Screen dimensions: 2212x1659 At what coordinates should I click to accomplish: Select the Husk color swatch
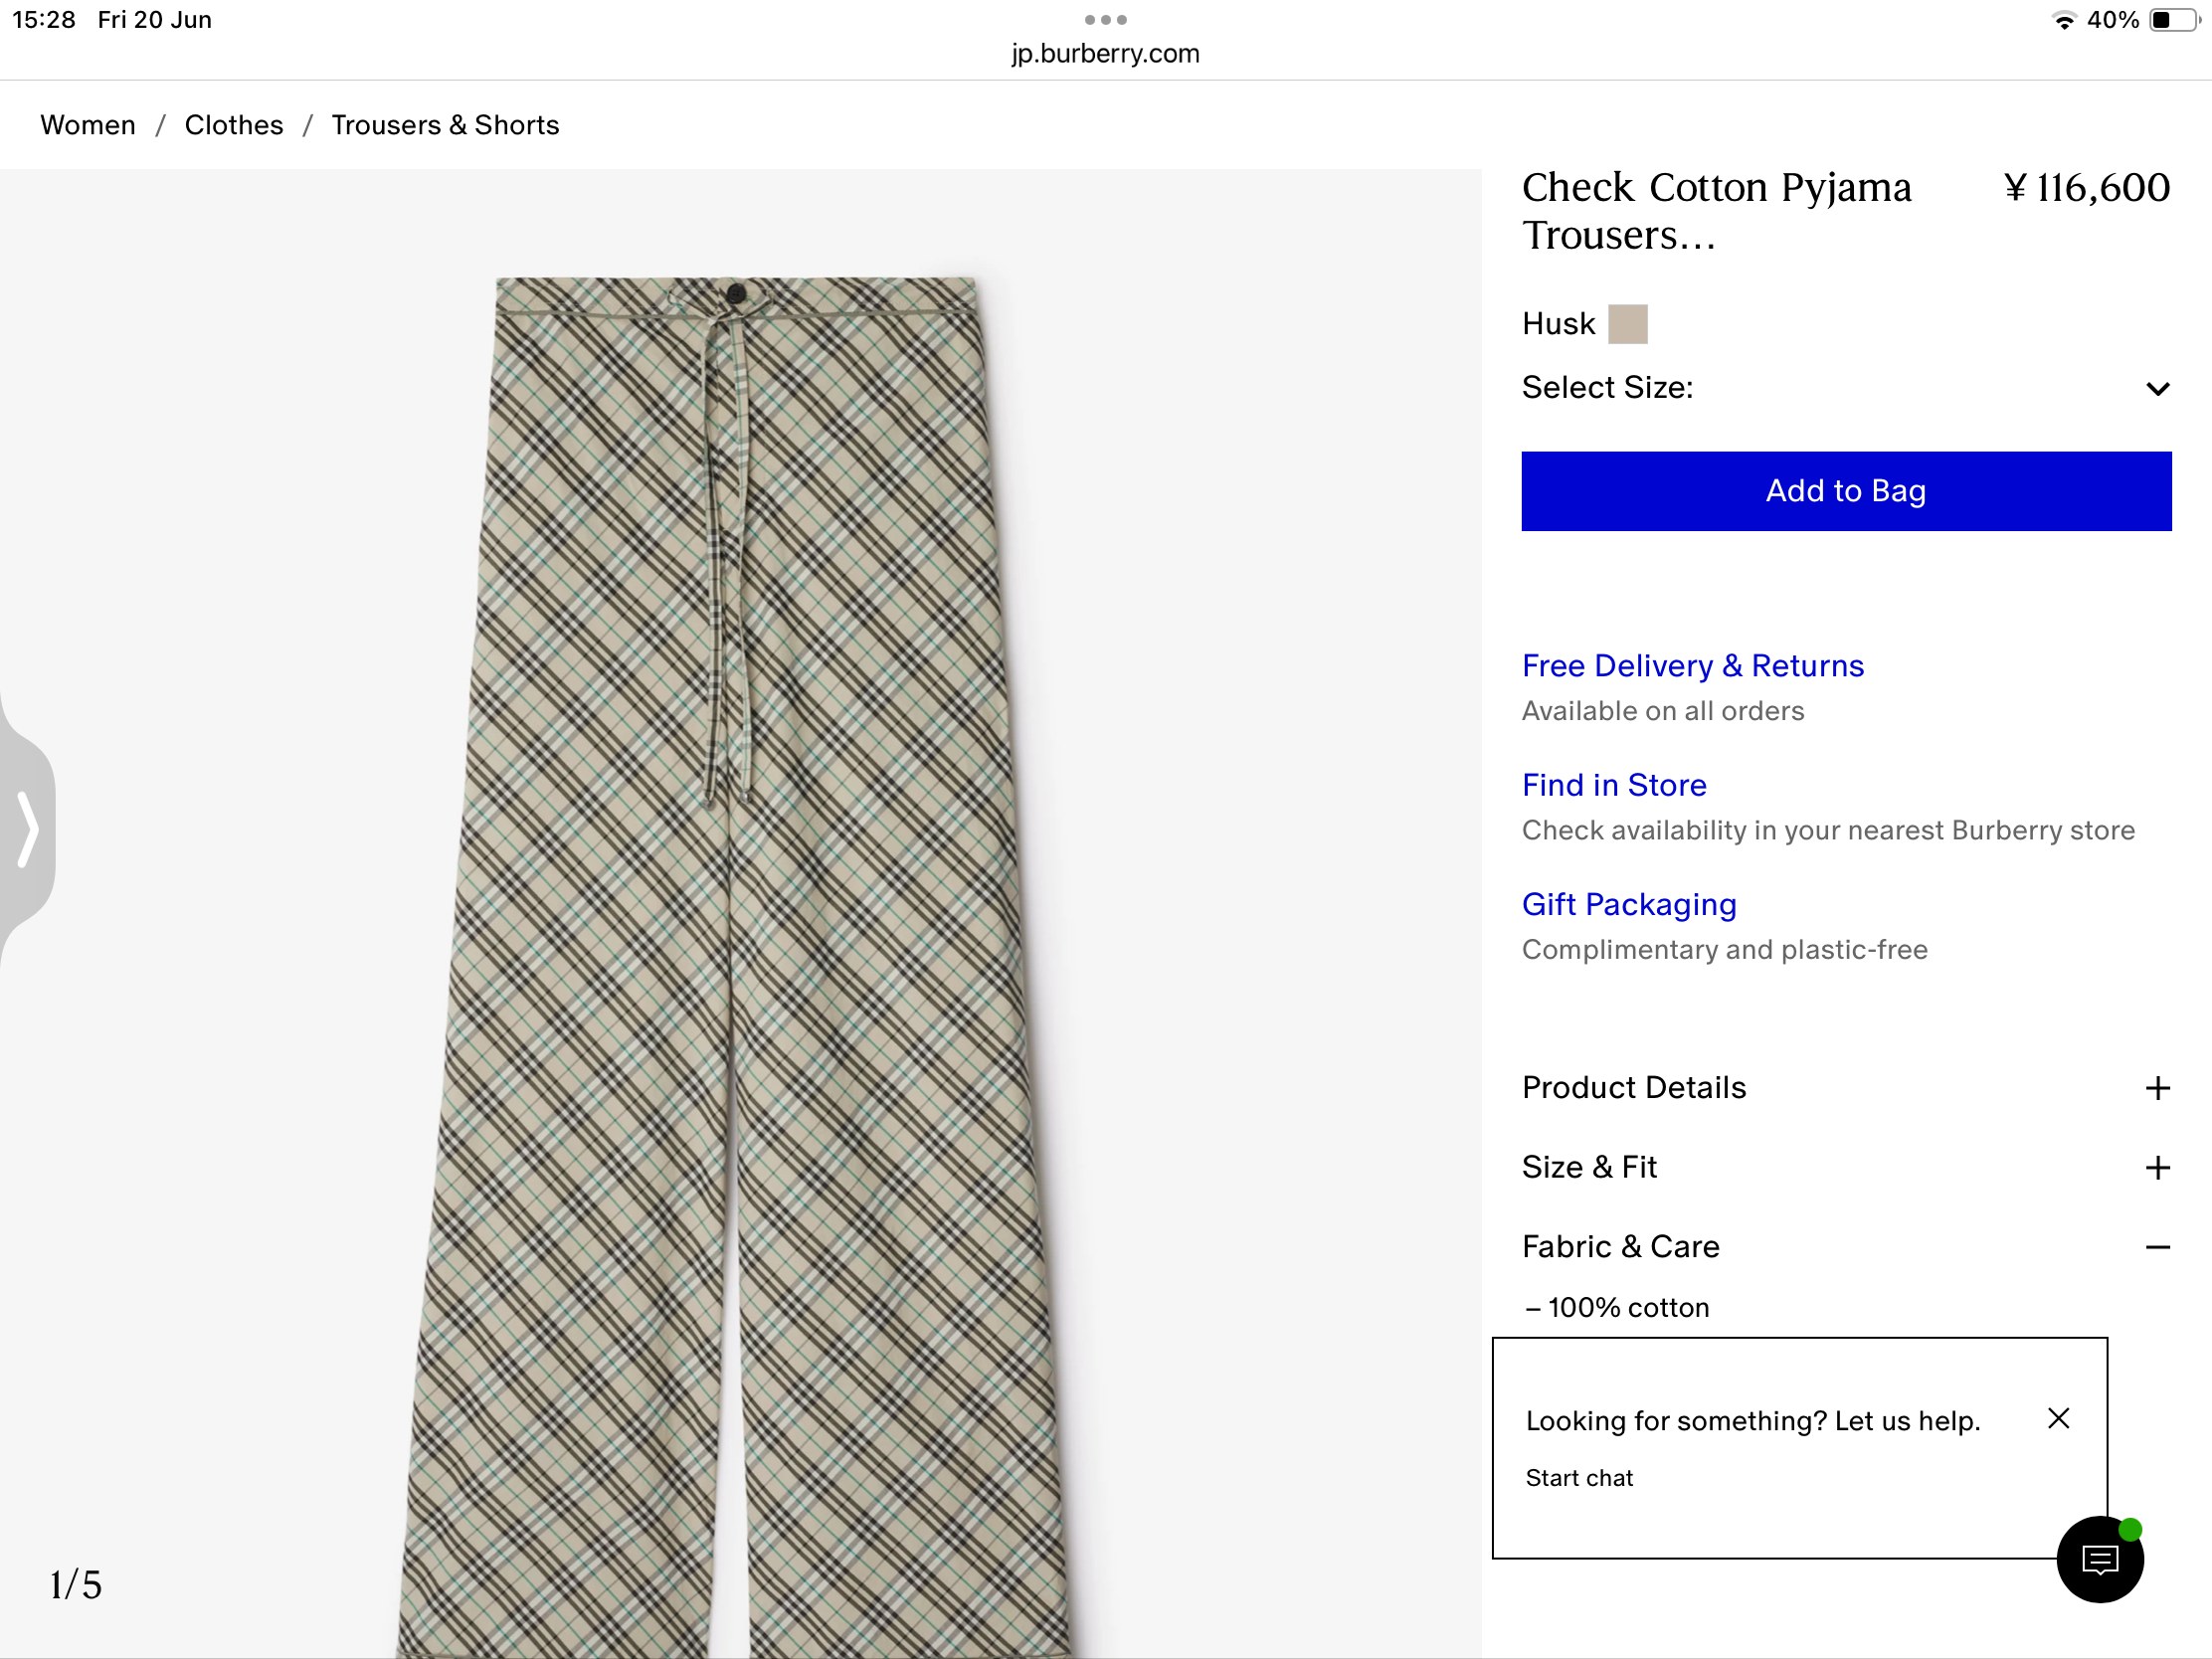tap(1627, 324)
